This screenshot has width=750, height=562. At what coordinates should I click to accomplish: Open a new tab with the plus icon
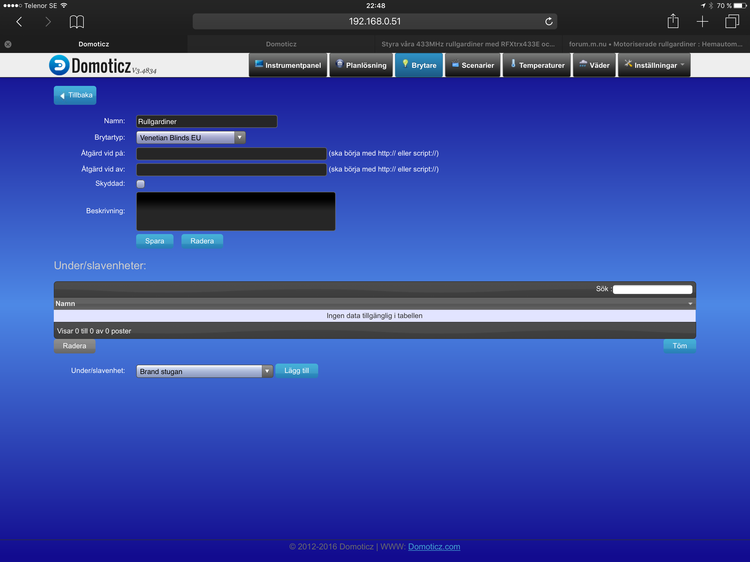tap(703, 21)
